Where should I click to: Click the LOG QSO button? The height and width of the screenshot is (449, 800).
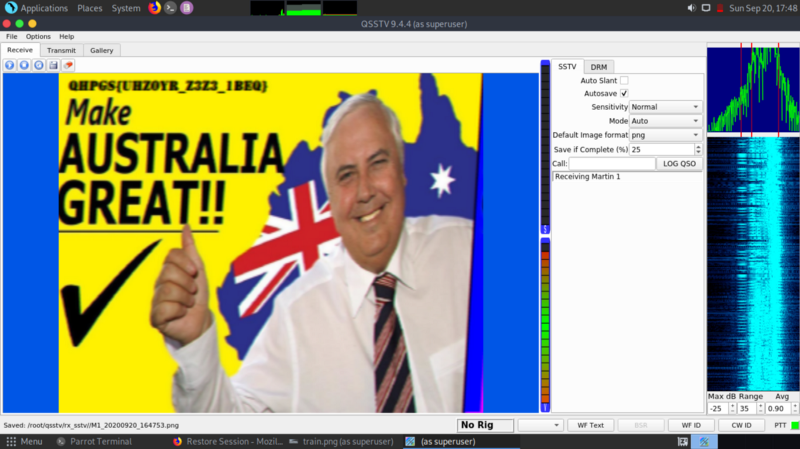[679, 163]
